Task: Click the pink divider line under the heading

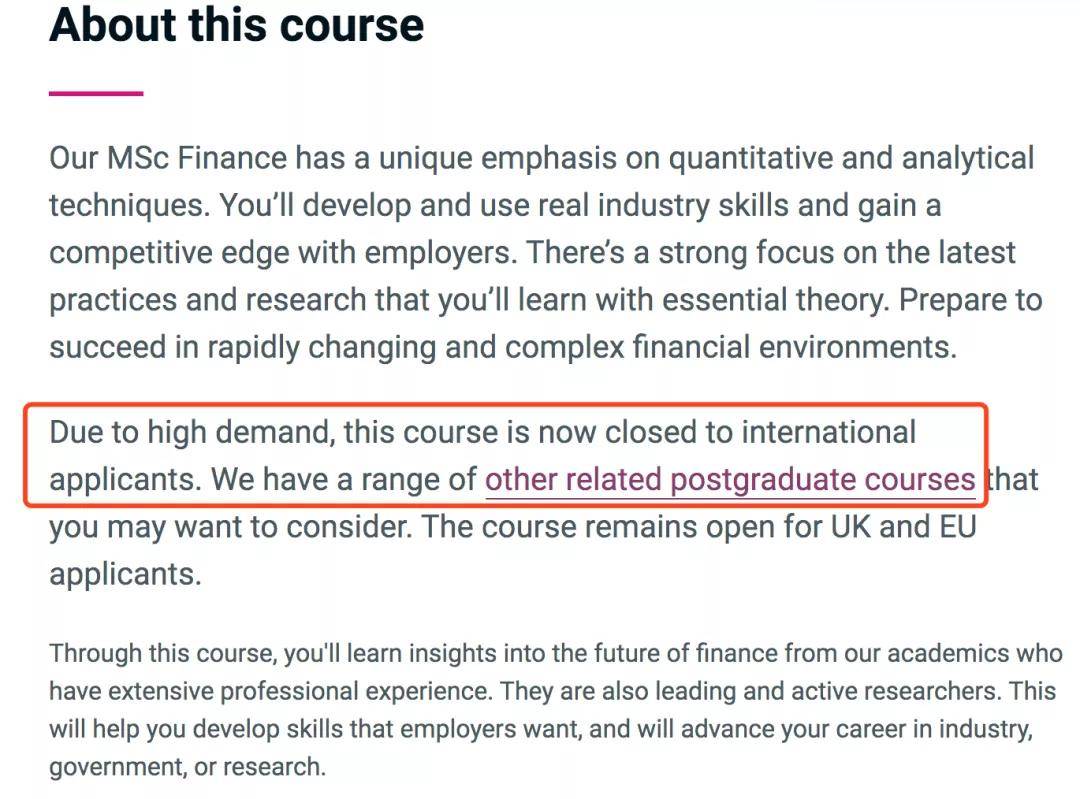Action: tap(96, 93)
